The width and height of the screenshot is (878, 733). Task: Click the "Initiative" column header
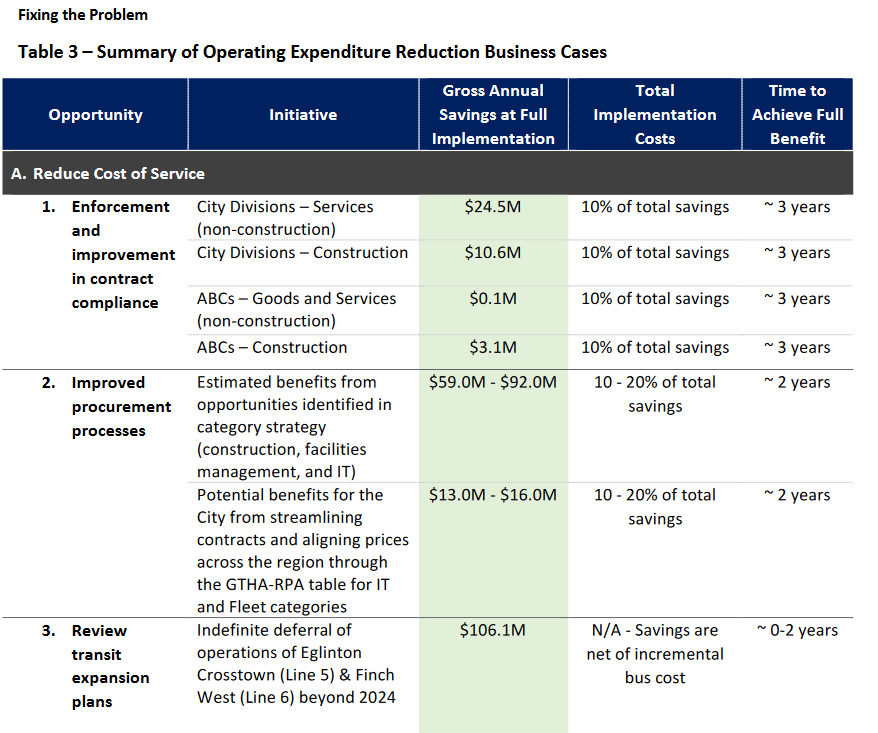point(303,115)
